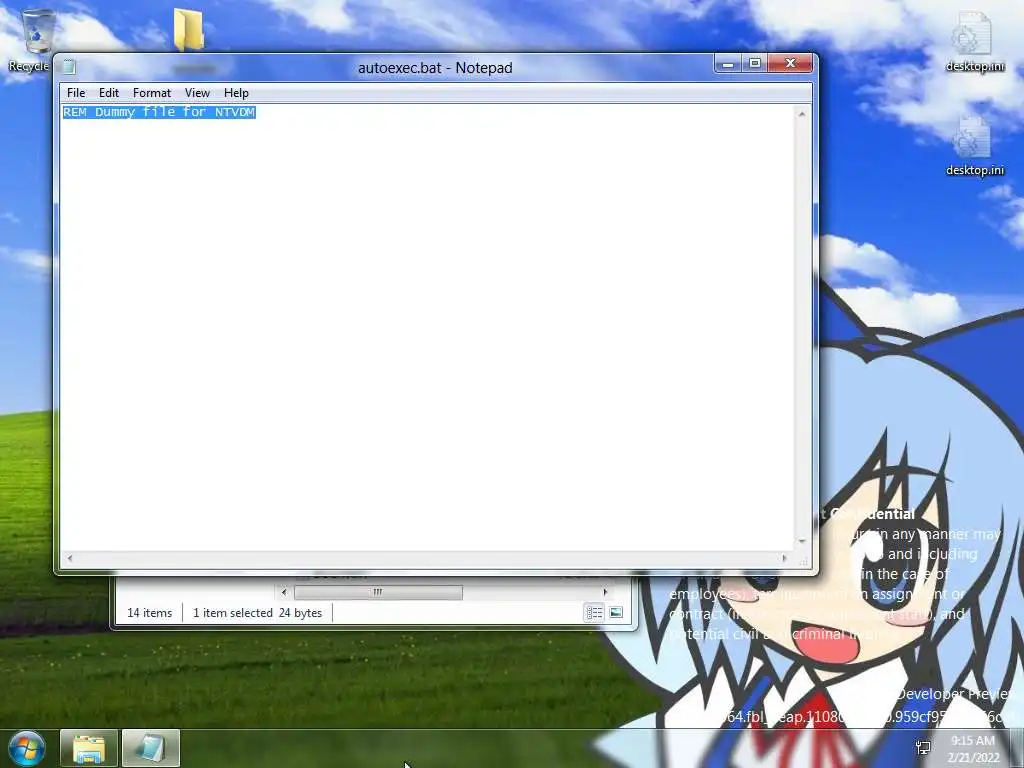Screen dimensions: 1024x768
Task: Click Notepad horizontal scrollbar left arrow
Action: tap(69, 558)
